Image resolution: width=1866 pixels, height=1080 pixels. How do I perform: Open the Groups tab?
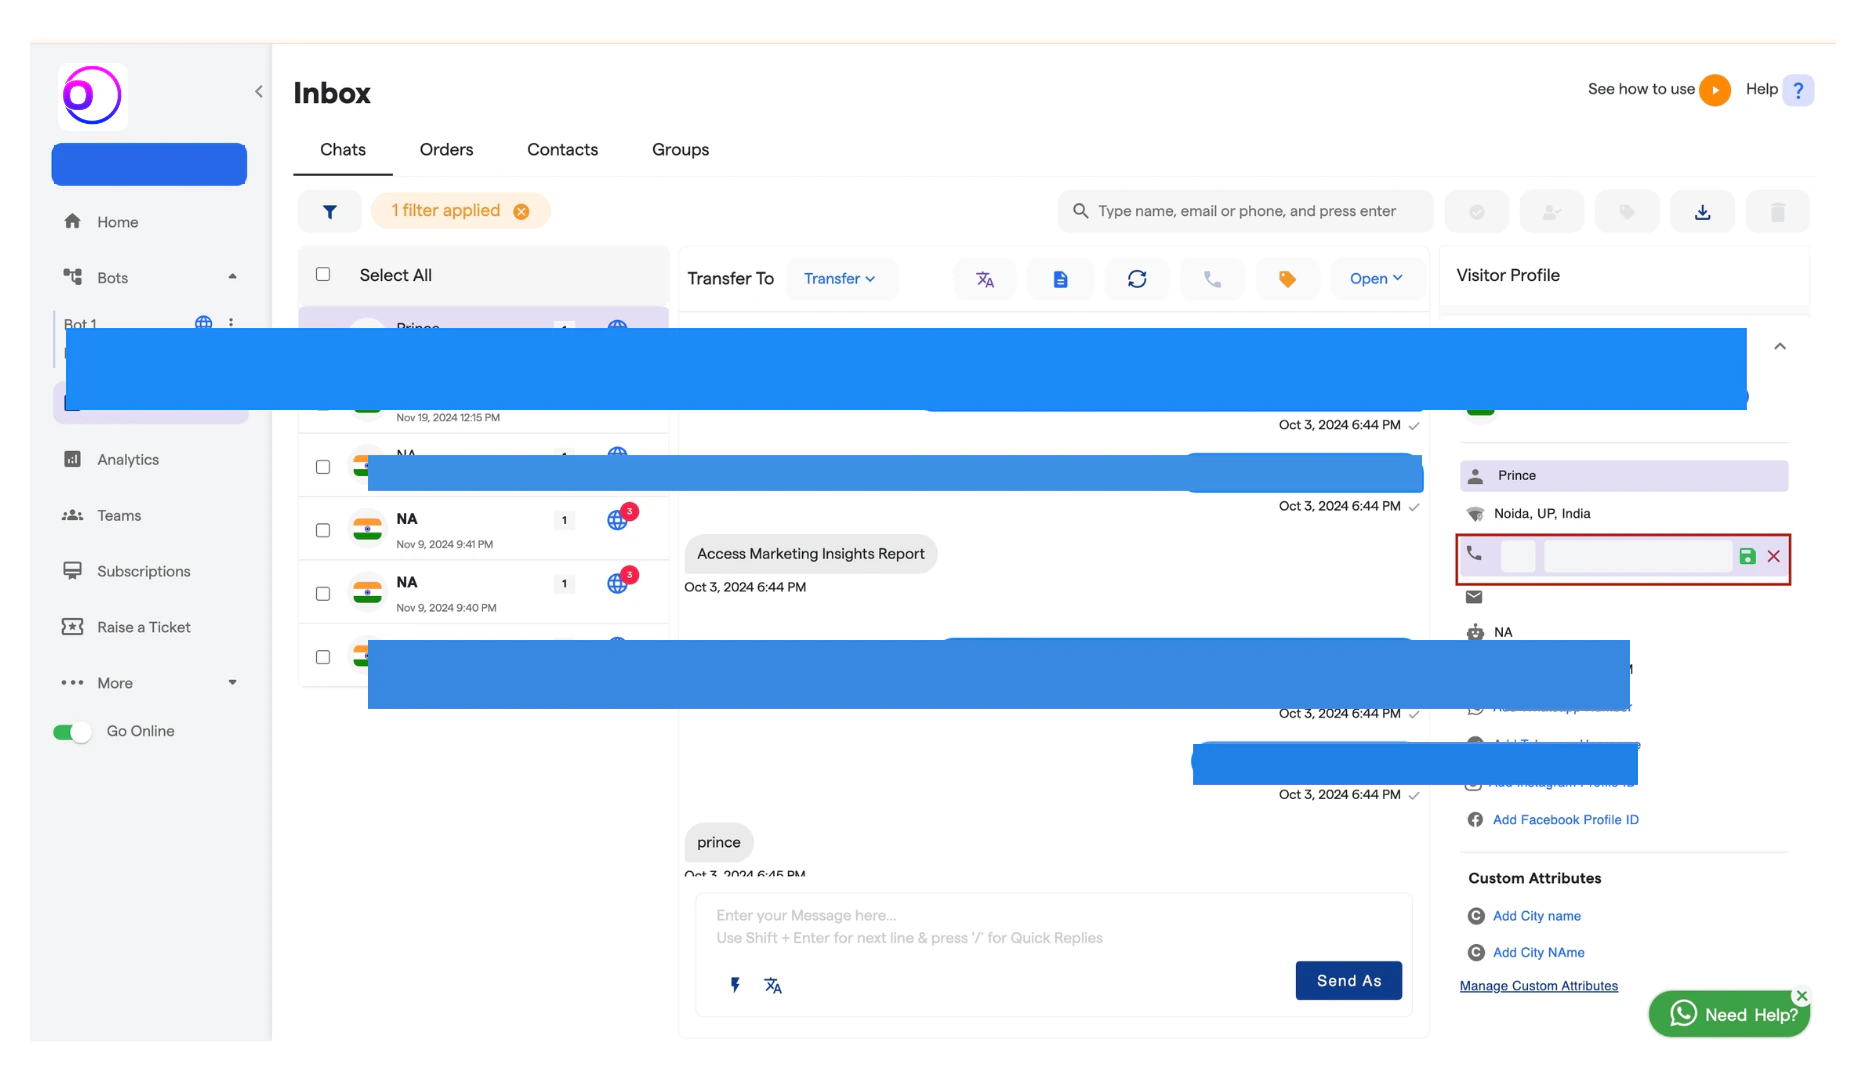click(680, 150)
